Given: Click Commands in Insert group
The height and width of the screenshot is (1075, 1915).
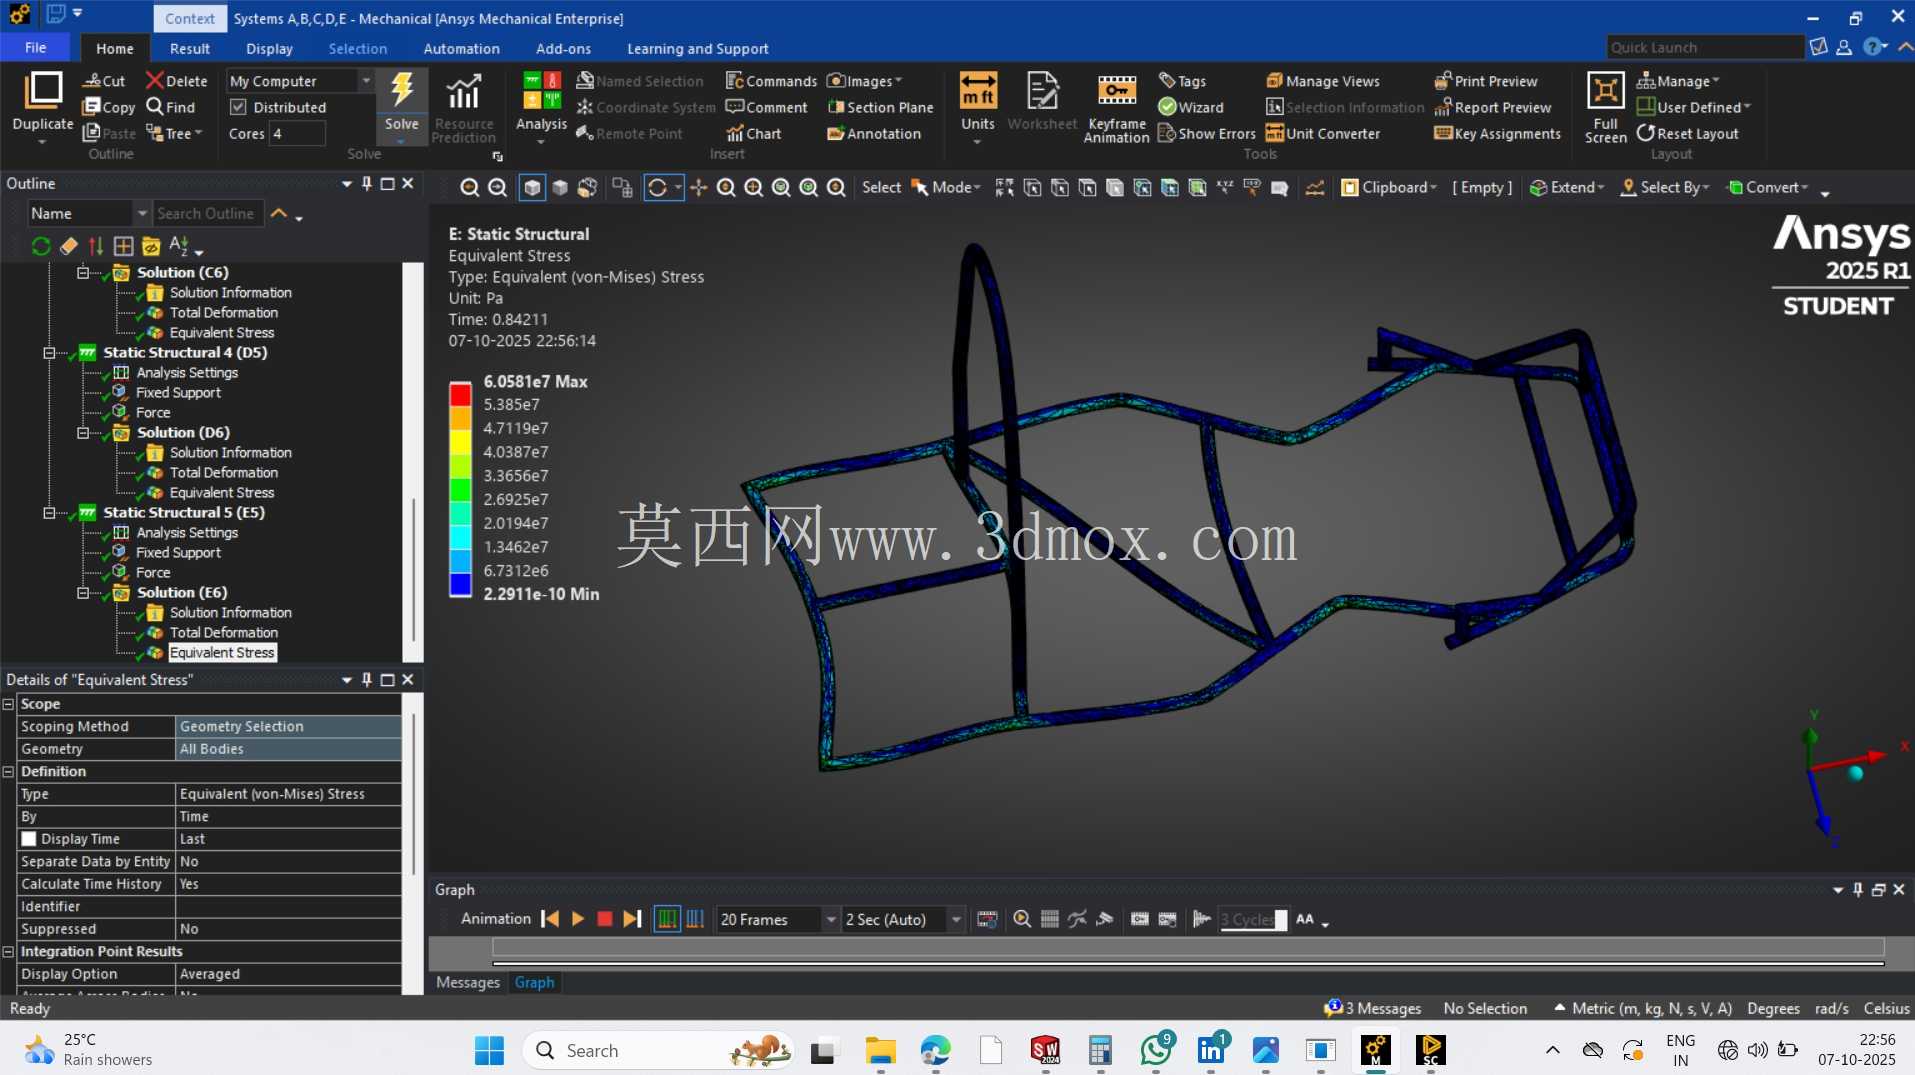Looking at the screenshot, I should pos(771,81).
